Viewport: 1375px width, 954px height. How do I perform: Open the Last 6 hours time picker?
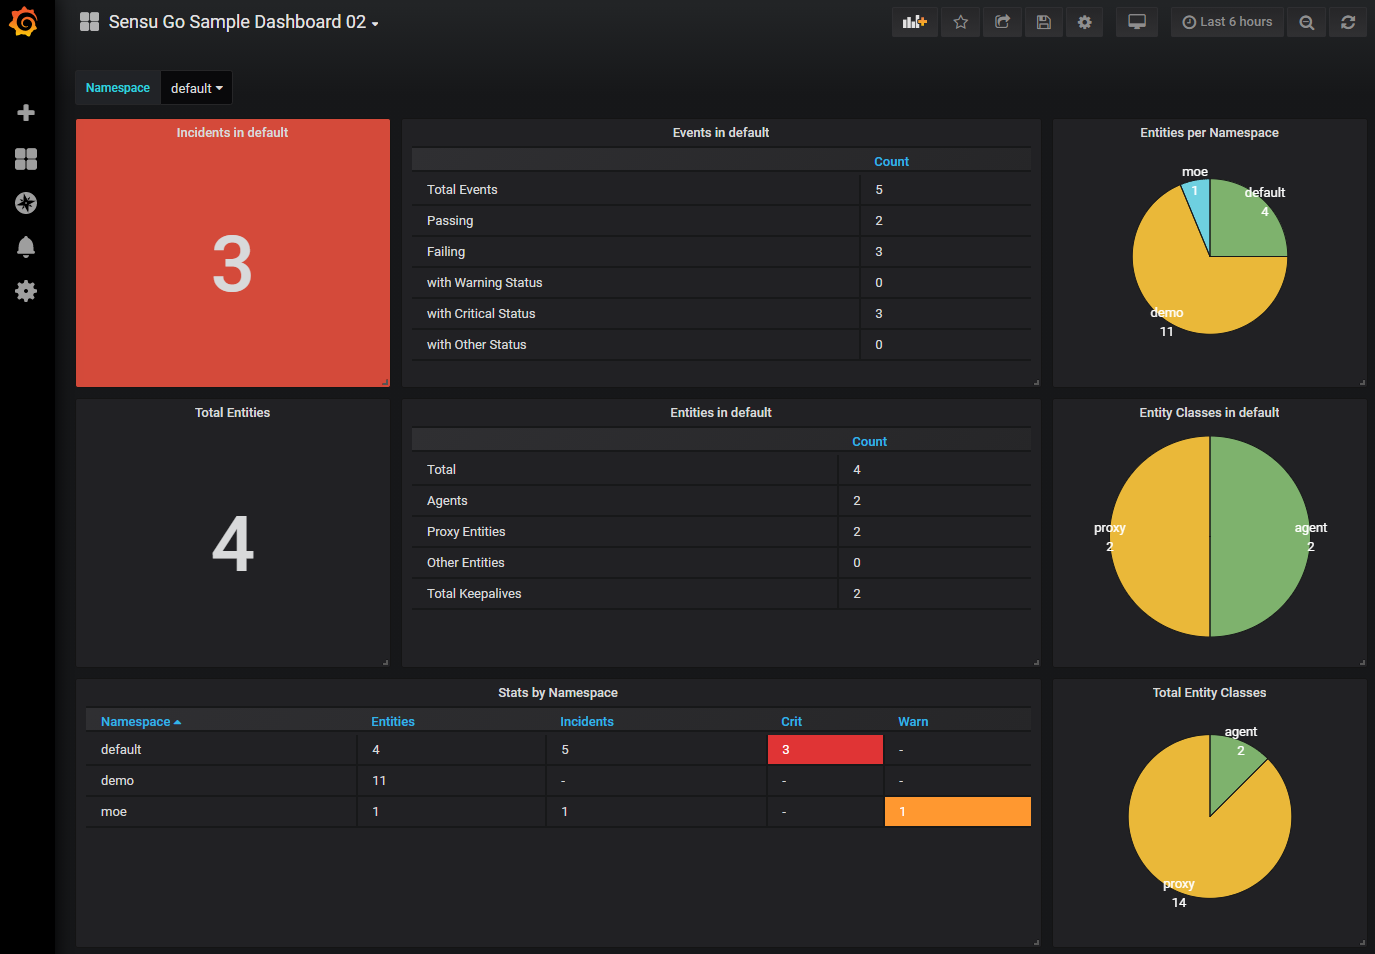(1228, 22)
